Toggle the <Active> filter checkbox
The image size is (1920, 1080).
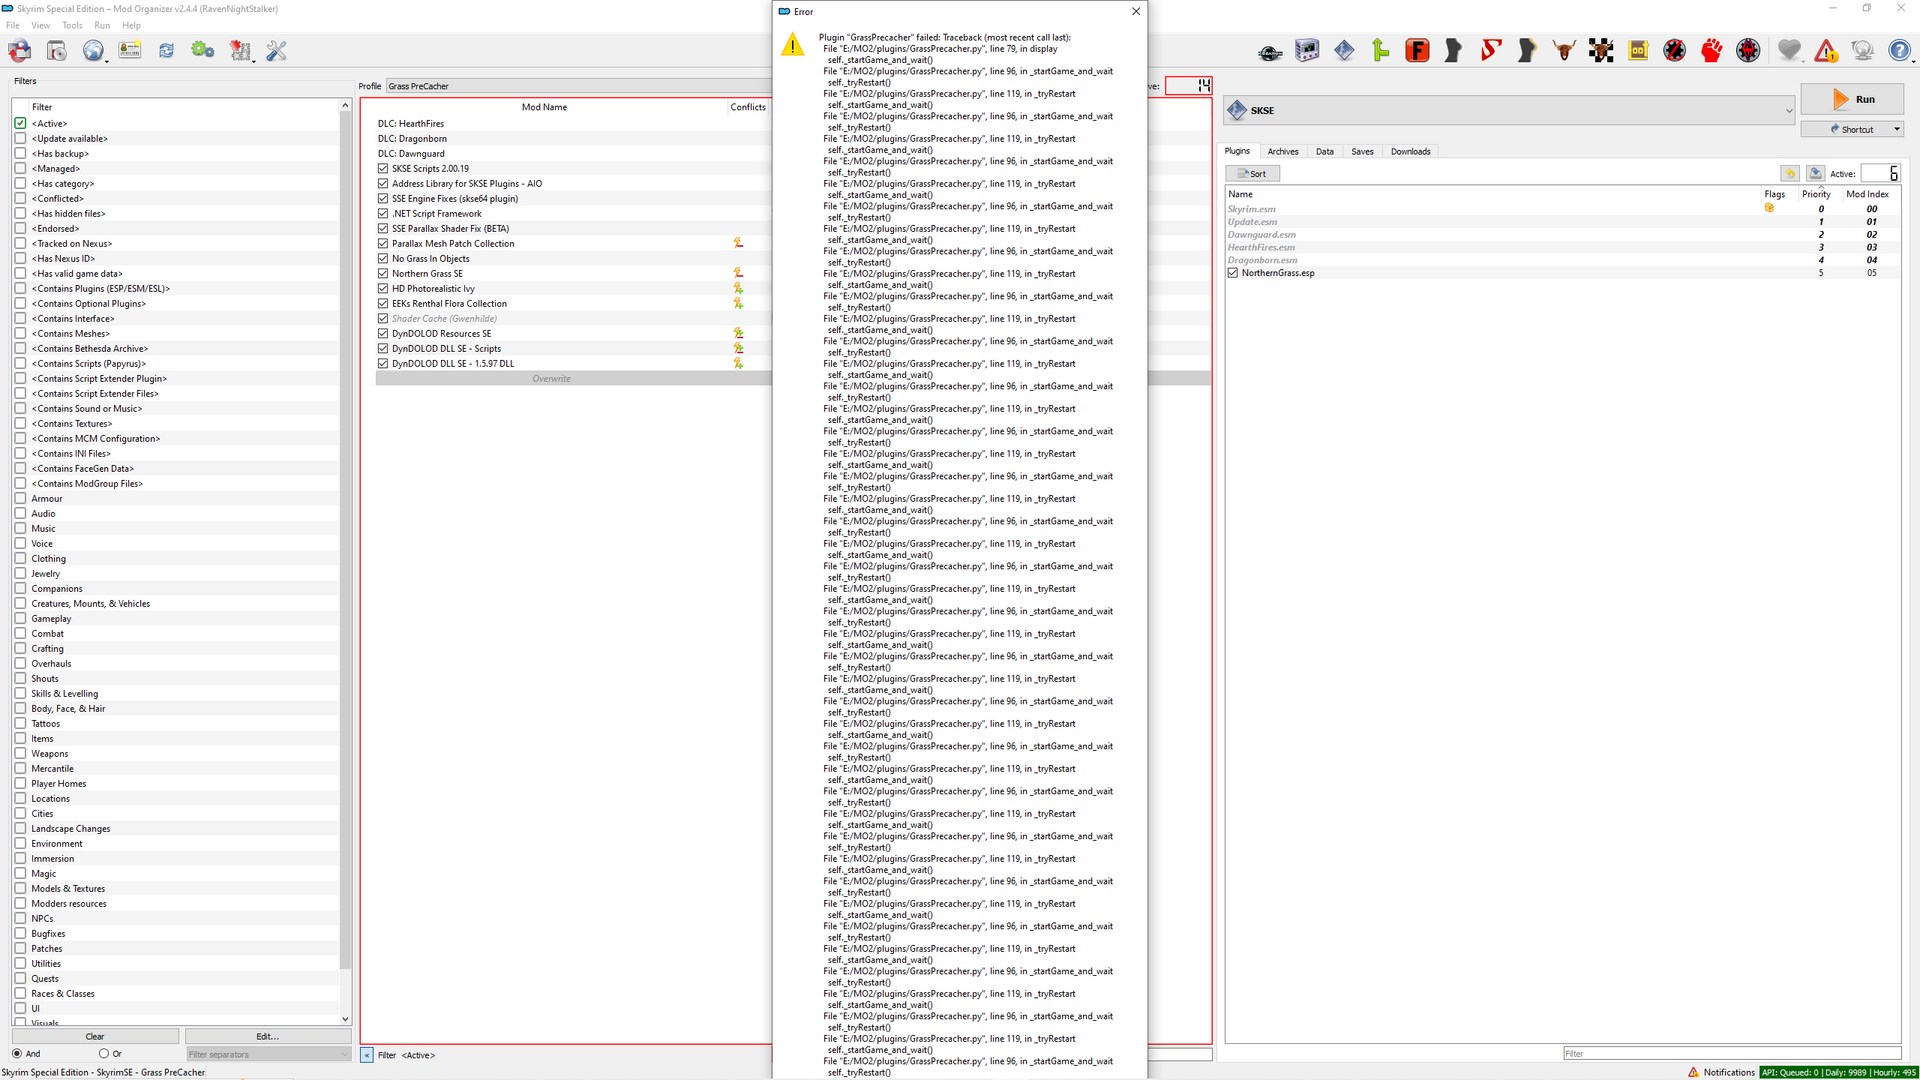tap(20, 124)
